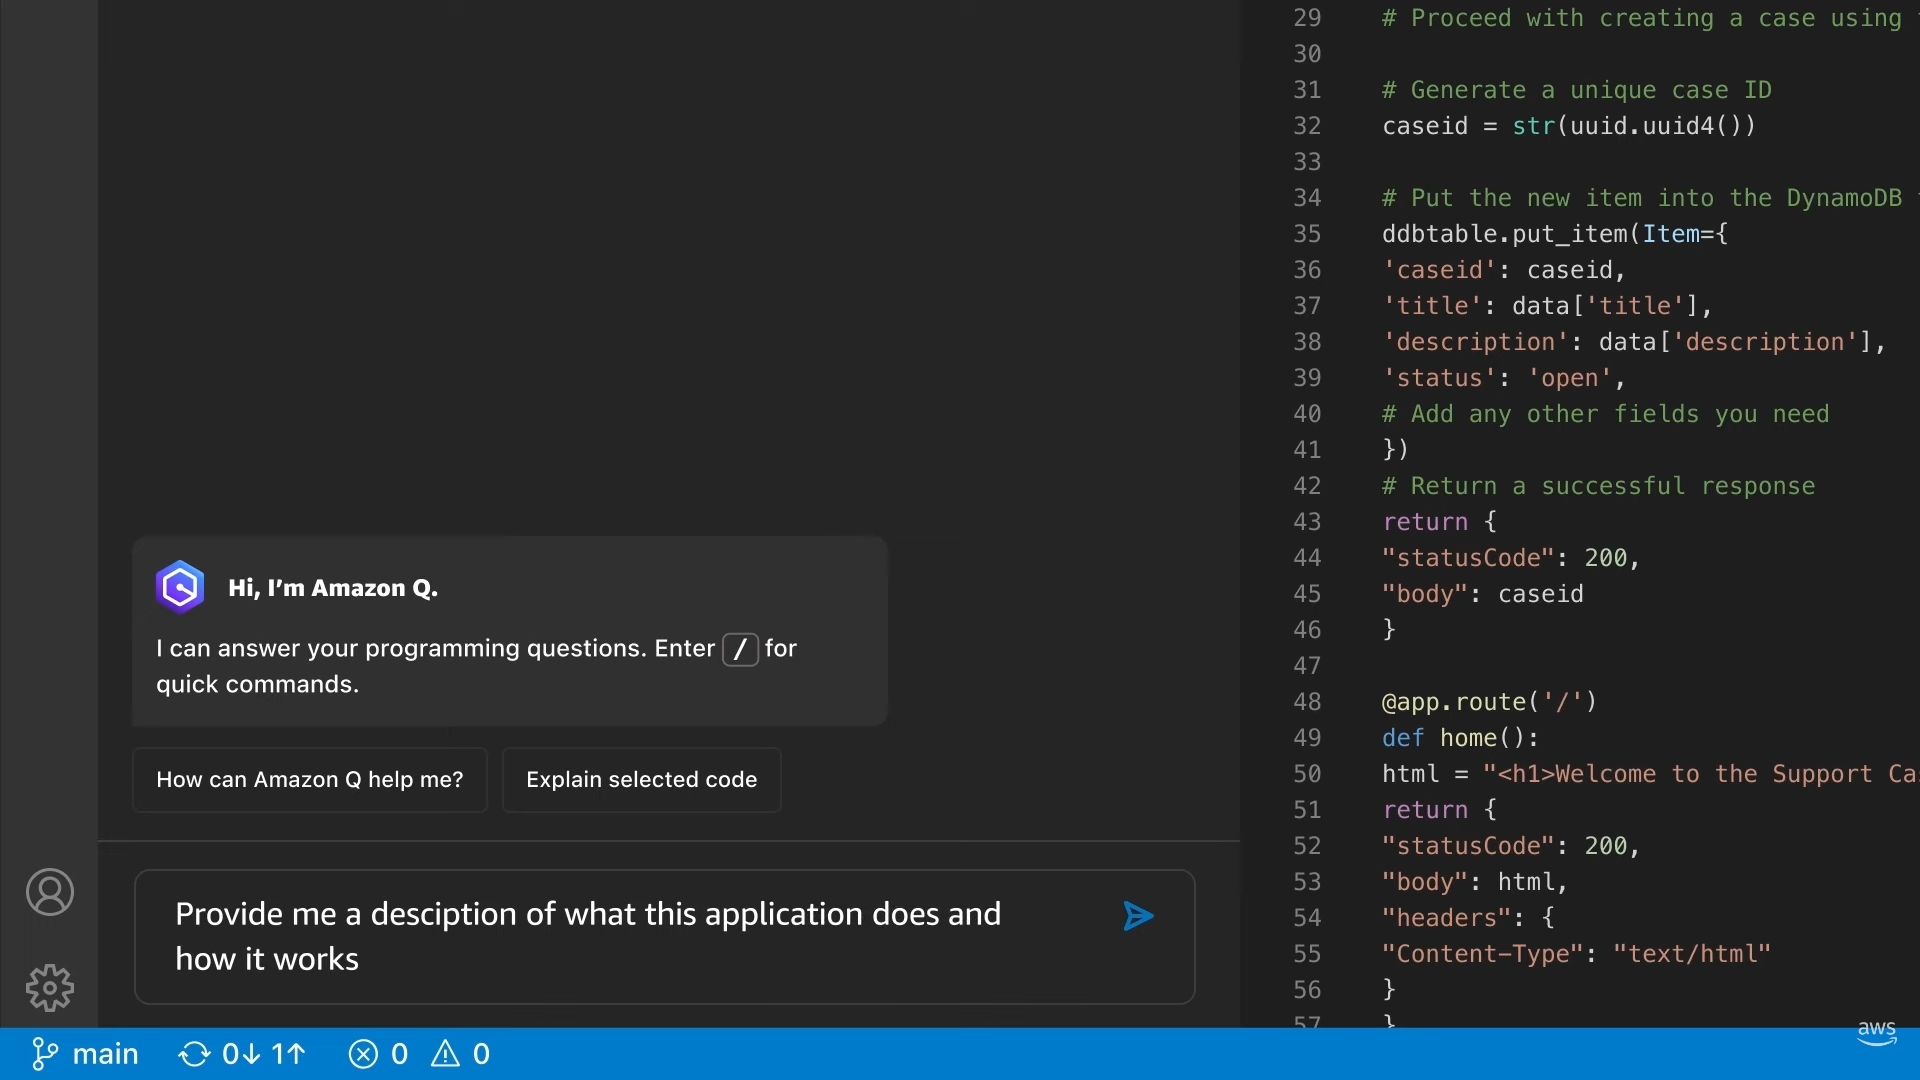1920x1080 pixels.
Task: Click the '"body": caseid' code line
Action: coord(1483,594)
